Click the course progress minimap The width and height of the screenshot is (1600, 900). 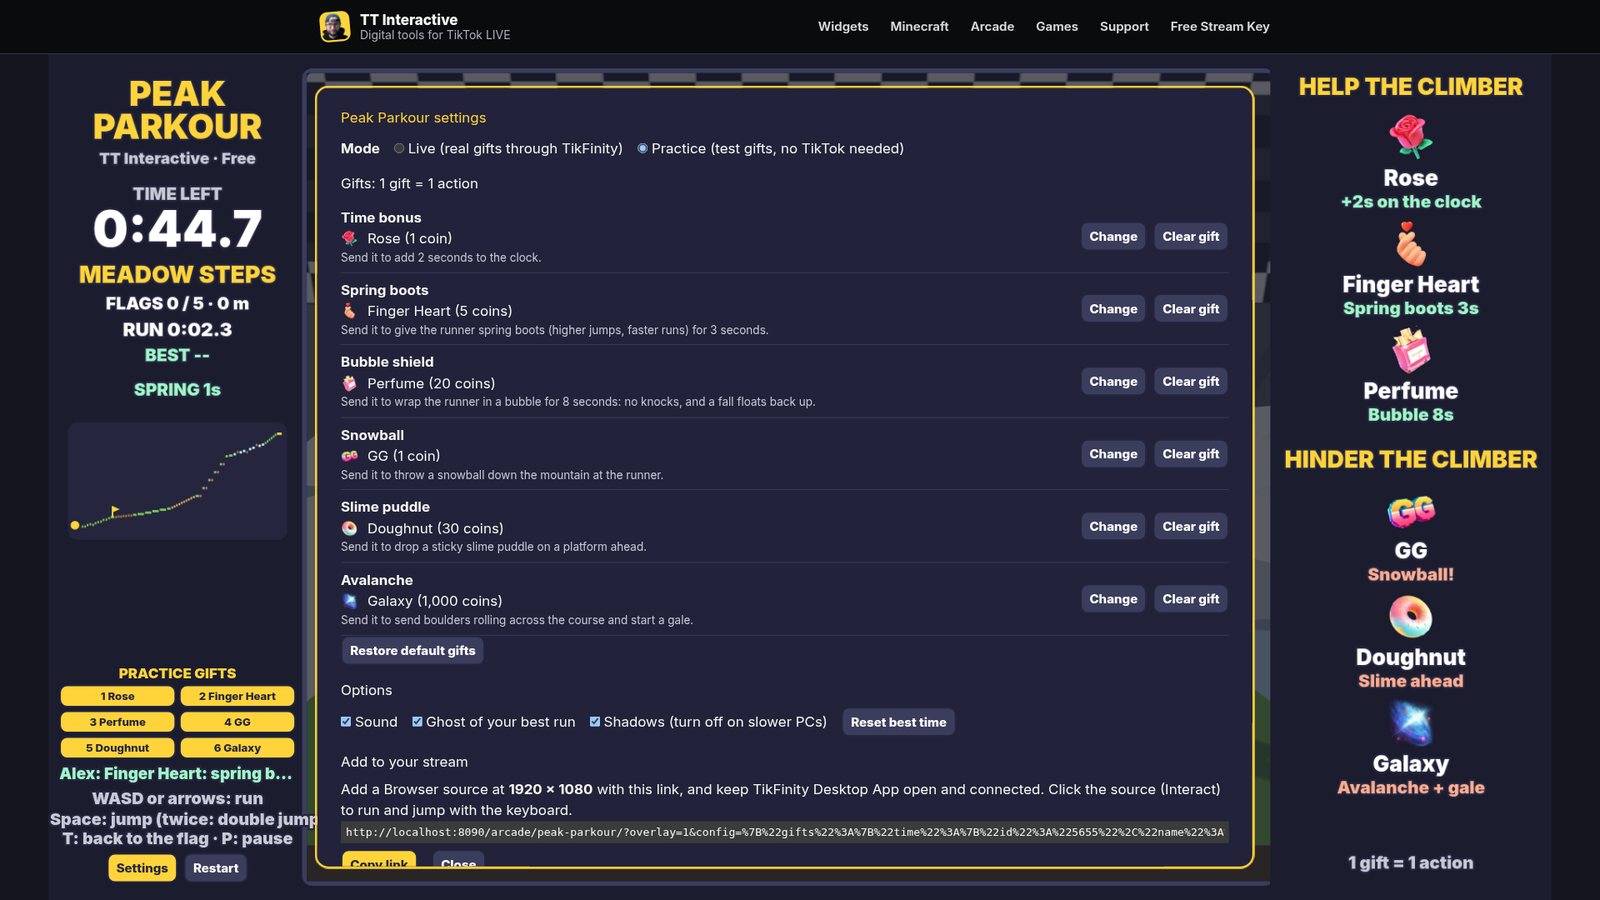coord(177,481)
